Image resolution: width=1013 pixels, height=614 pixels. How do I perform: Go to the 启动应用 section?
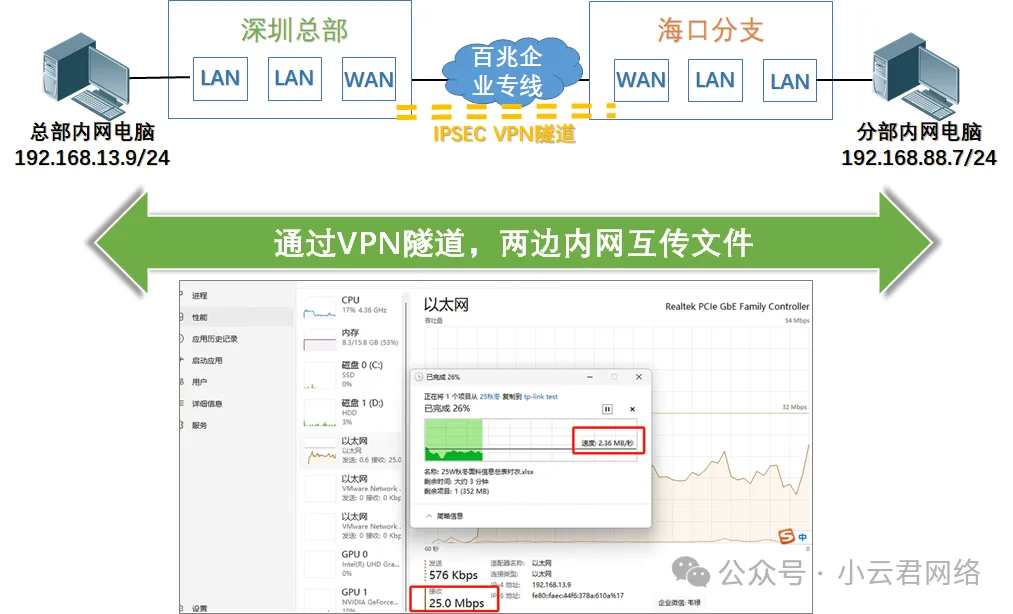[207, 361]
